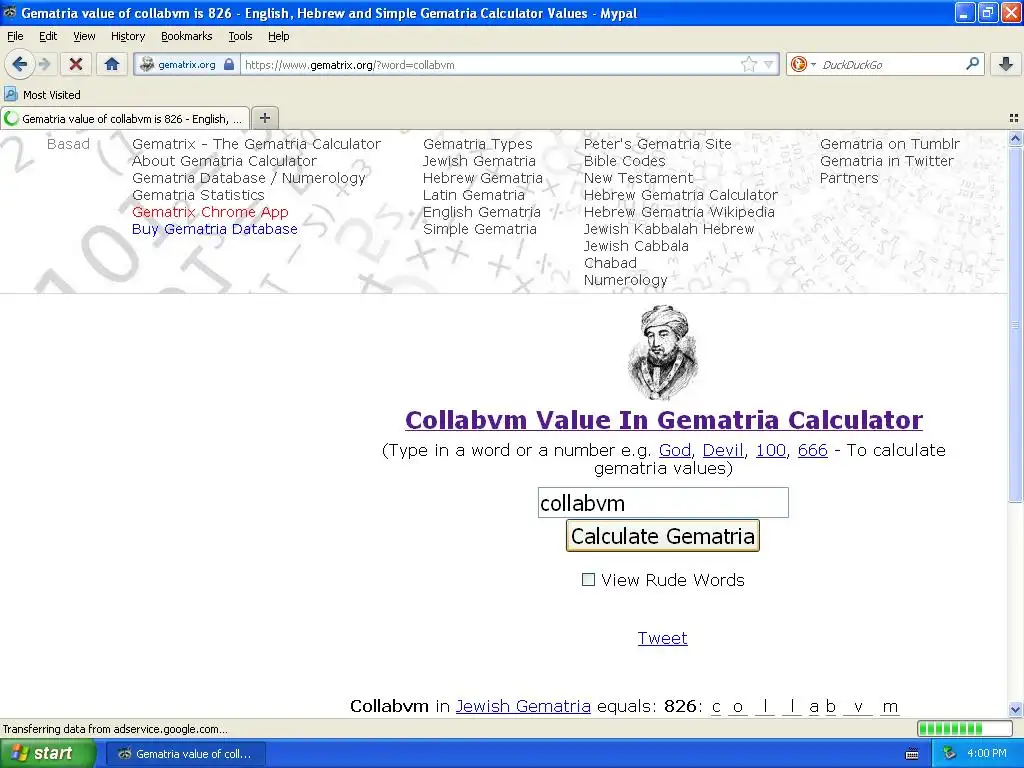Click the search magnifier icon
1024x768 pixels.
(x=972, y=64)
